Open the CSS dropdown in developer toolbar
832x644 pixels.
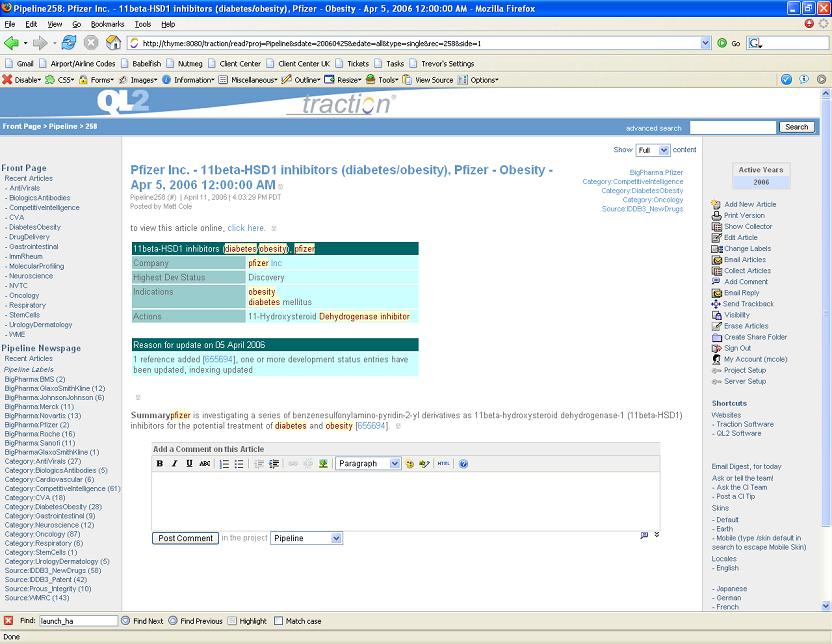click(x=59, y=80)
